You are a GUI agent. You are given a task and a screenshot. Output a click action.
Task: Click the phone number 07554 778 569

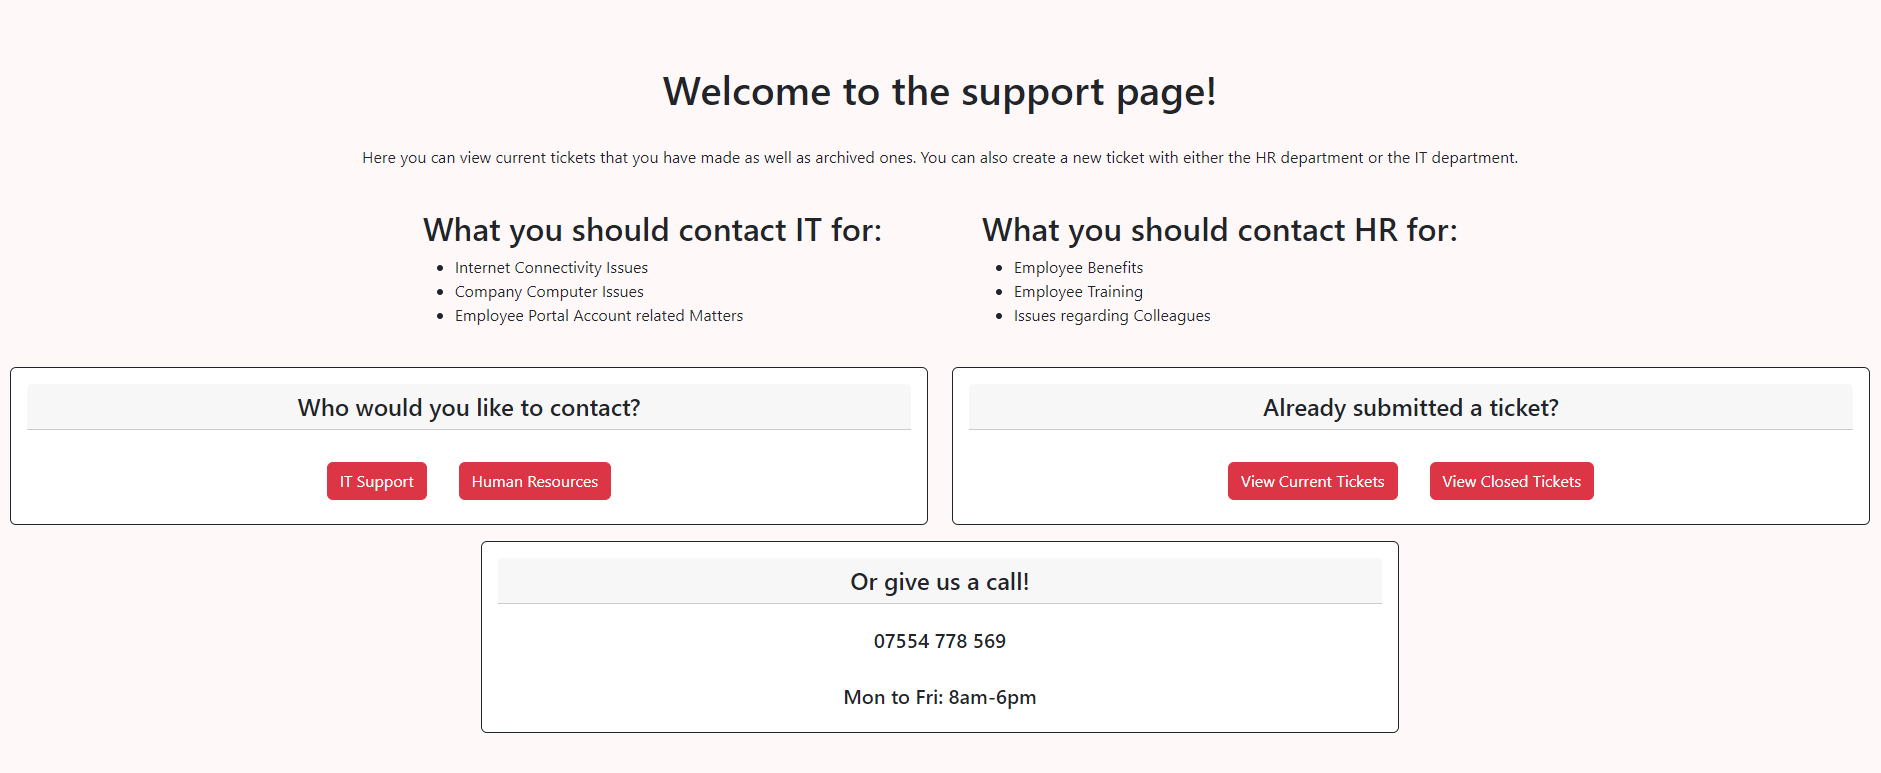pos(939,641)
